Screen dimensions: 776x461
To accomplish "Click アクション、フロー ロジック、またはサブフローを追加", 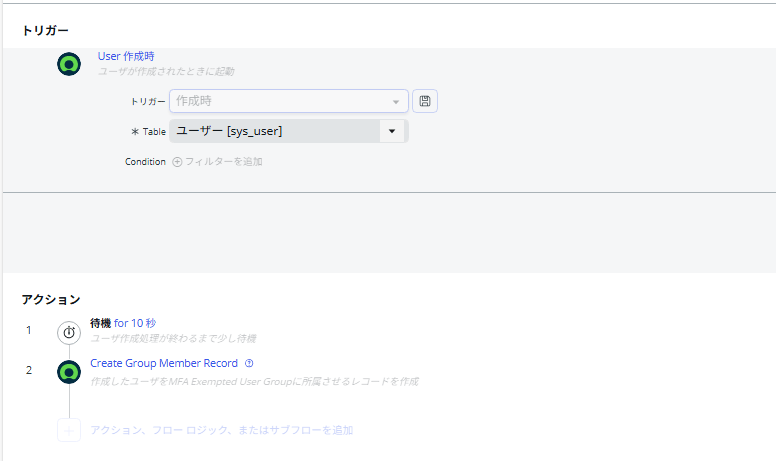I will 221,430.
